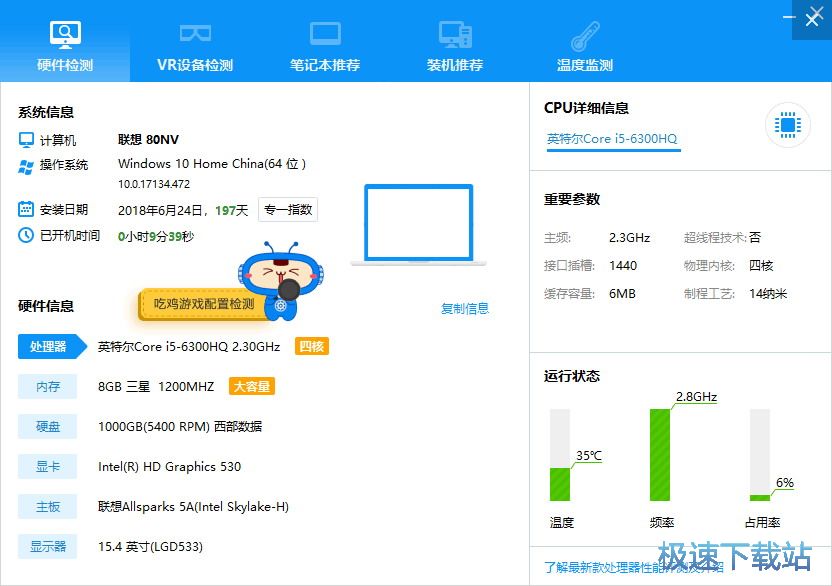Image resolution: width=832 pixels, height=586 pixels.
Task: Click the 频率 2.8GHz bar
Action: click(660, 455)
